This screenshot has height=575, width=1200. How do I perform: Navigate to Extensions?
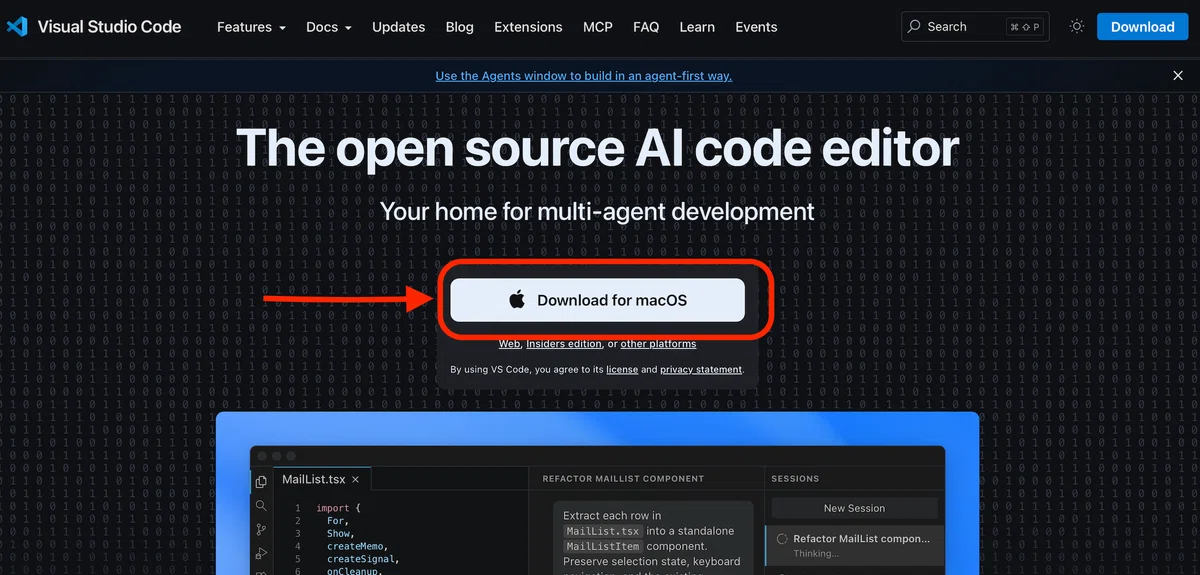point(528,27)
